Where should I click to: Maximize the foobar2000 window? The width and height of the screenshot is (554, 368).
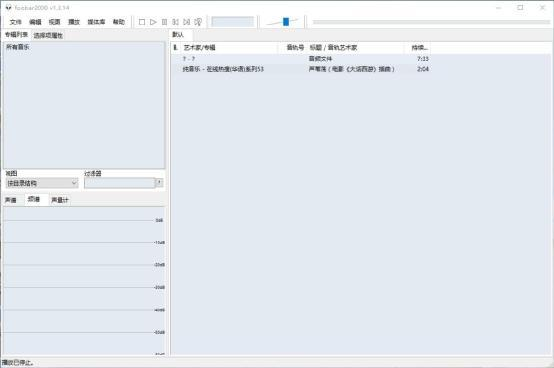coord(520,7)
